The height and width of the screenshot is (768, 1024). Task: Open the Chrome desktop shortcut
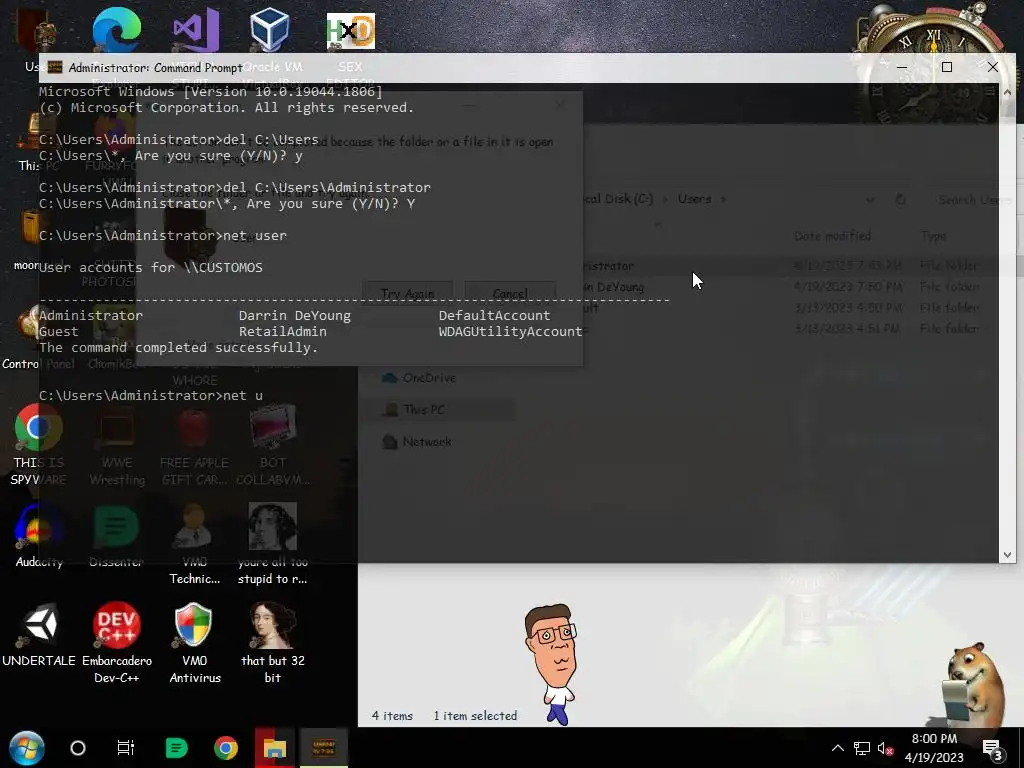click(x=39, y=427)
